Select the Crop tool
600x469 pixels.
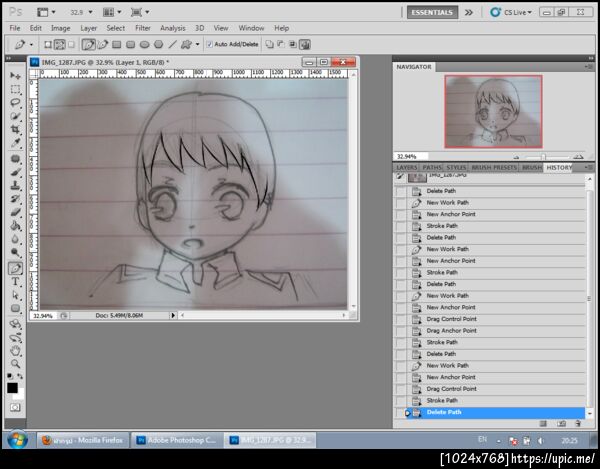15,129
